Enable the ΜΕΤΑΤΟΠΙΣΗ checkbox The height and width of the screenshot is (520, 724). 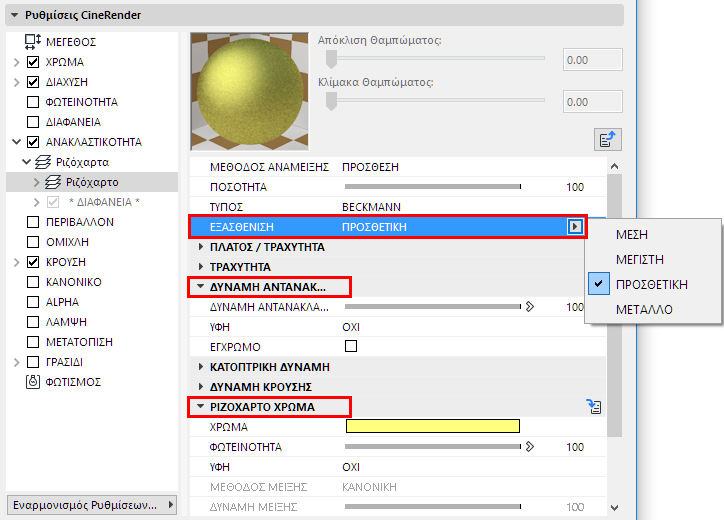click(33, 342)
